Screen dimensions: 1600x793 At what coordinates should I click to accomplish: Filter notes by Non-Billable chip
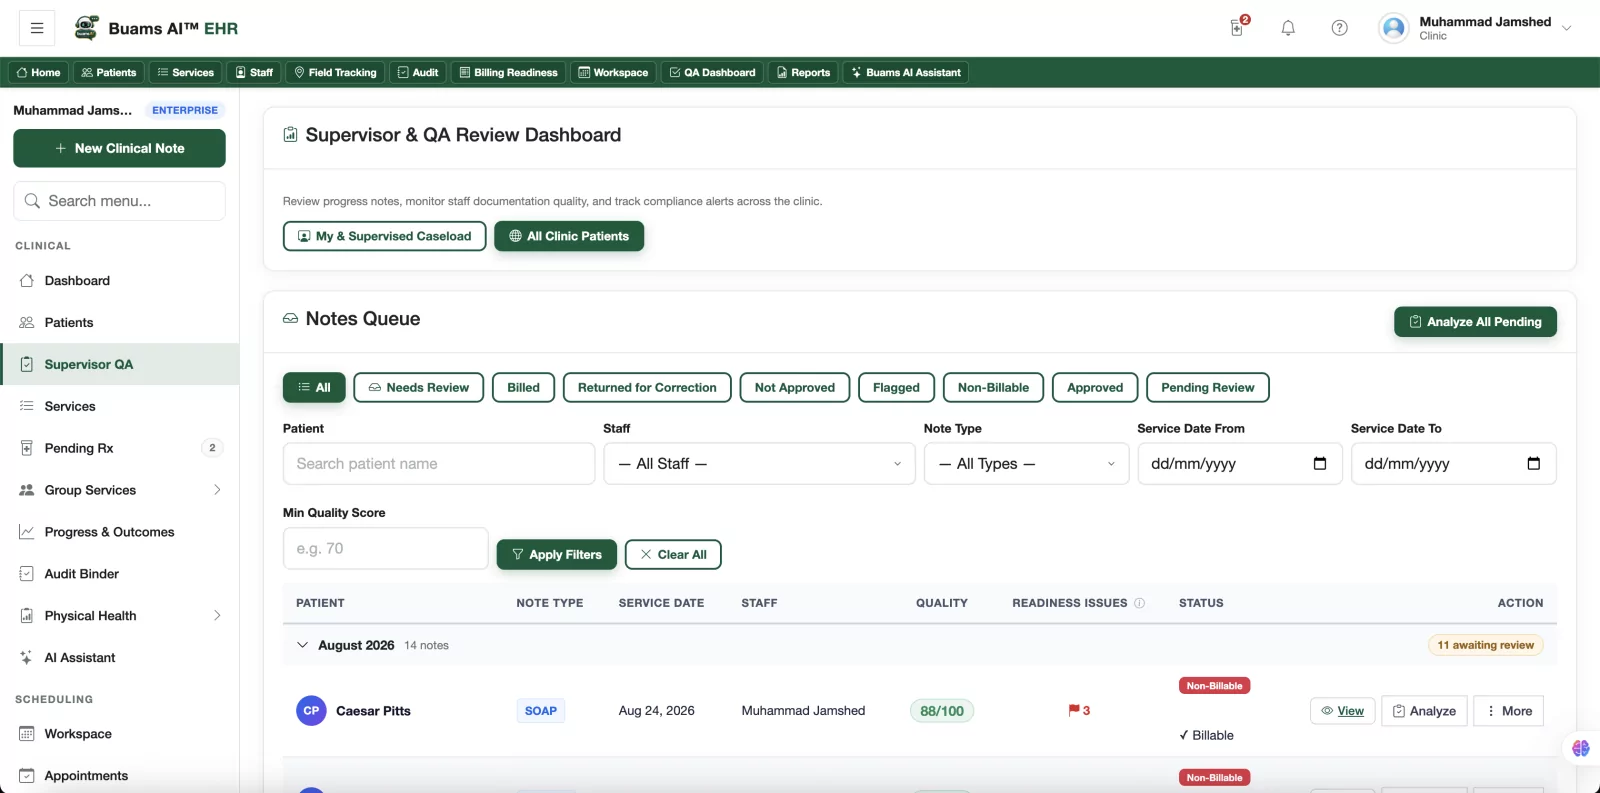(x=993, y=388)
